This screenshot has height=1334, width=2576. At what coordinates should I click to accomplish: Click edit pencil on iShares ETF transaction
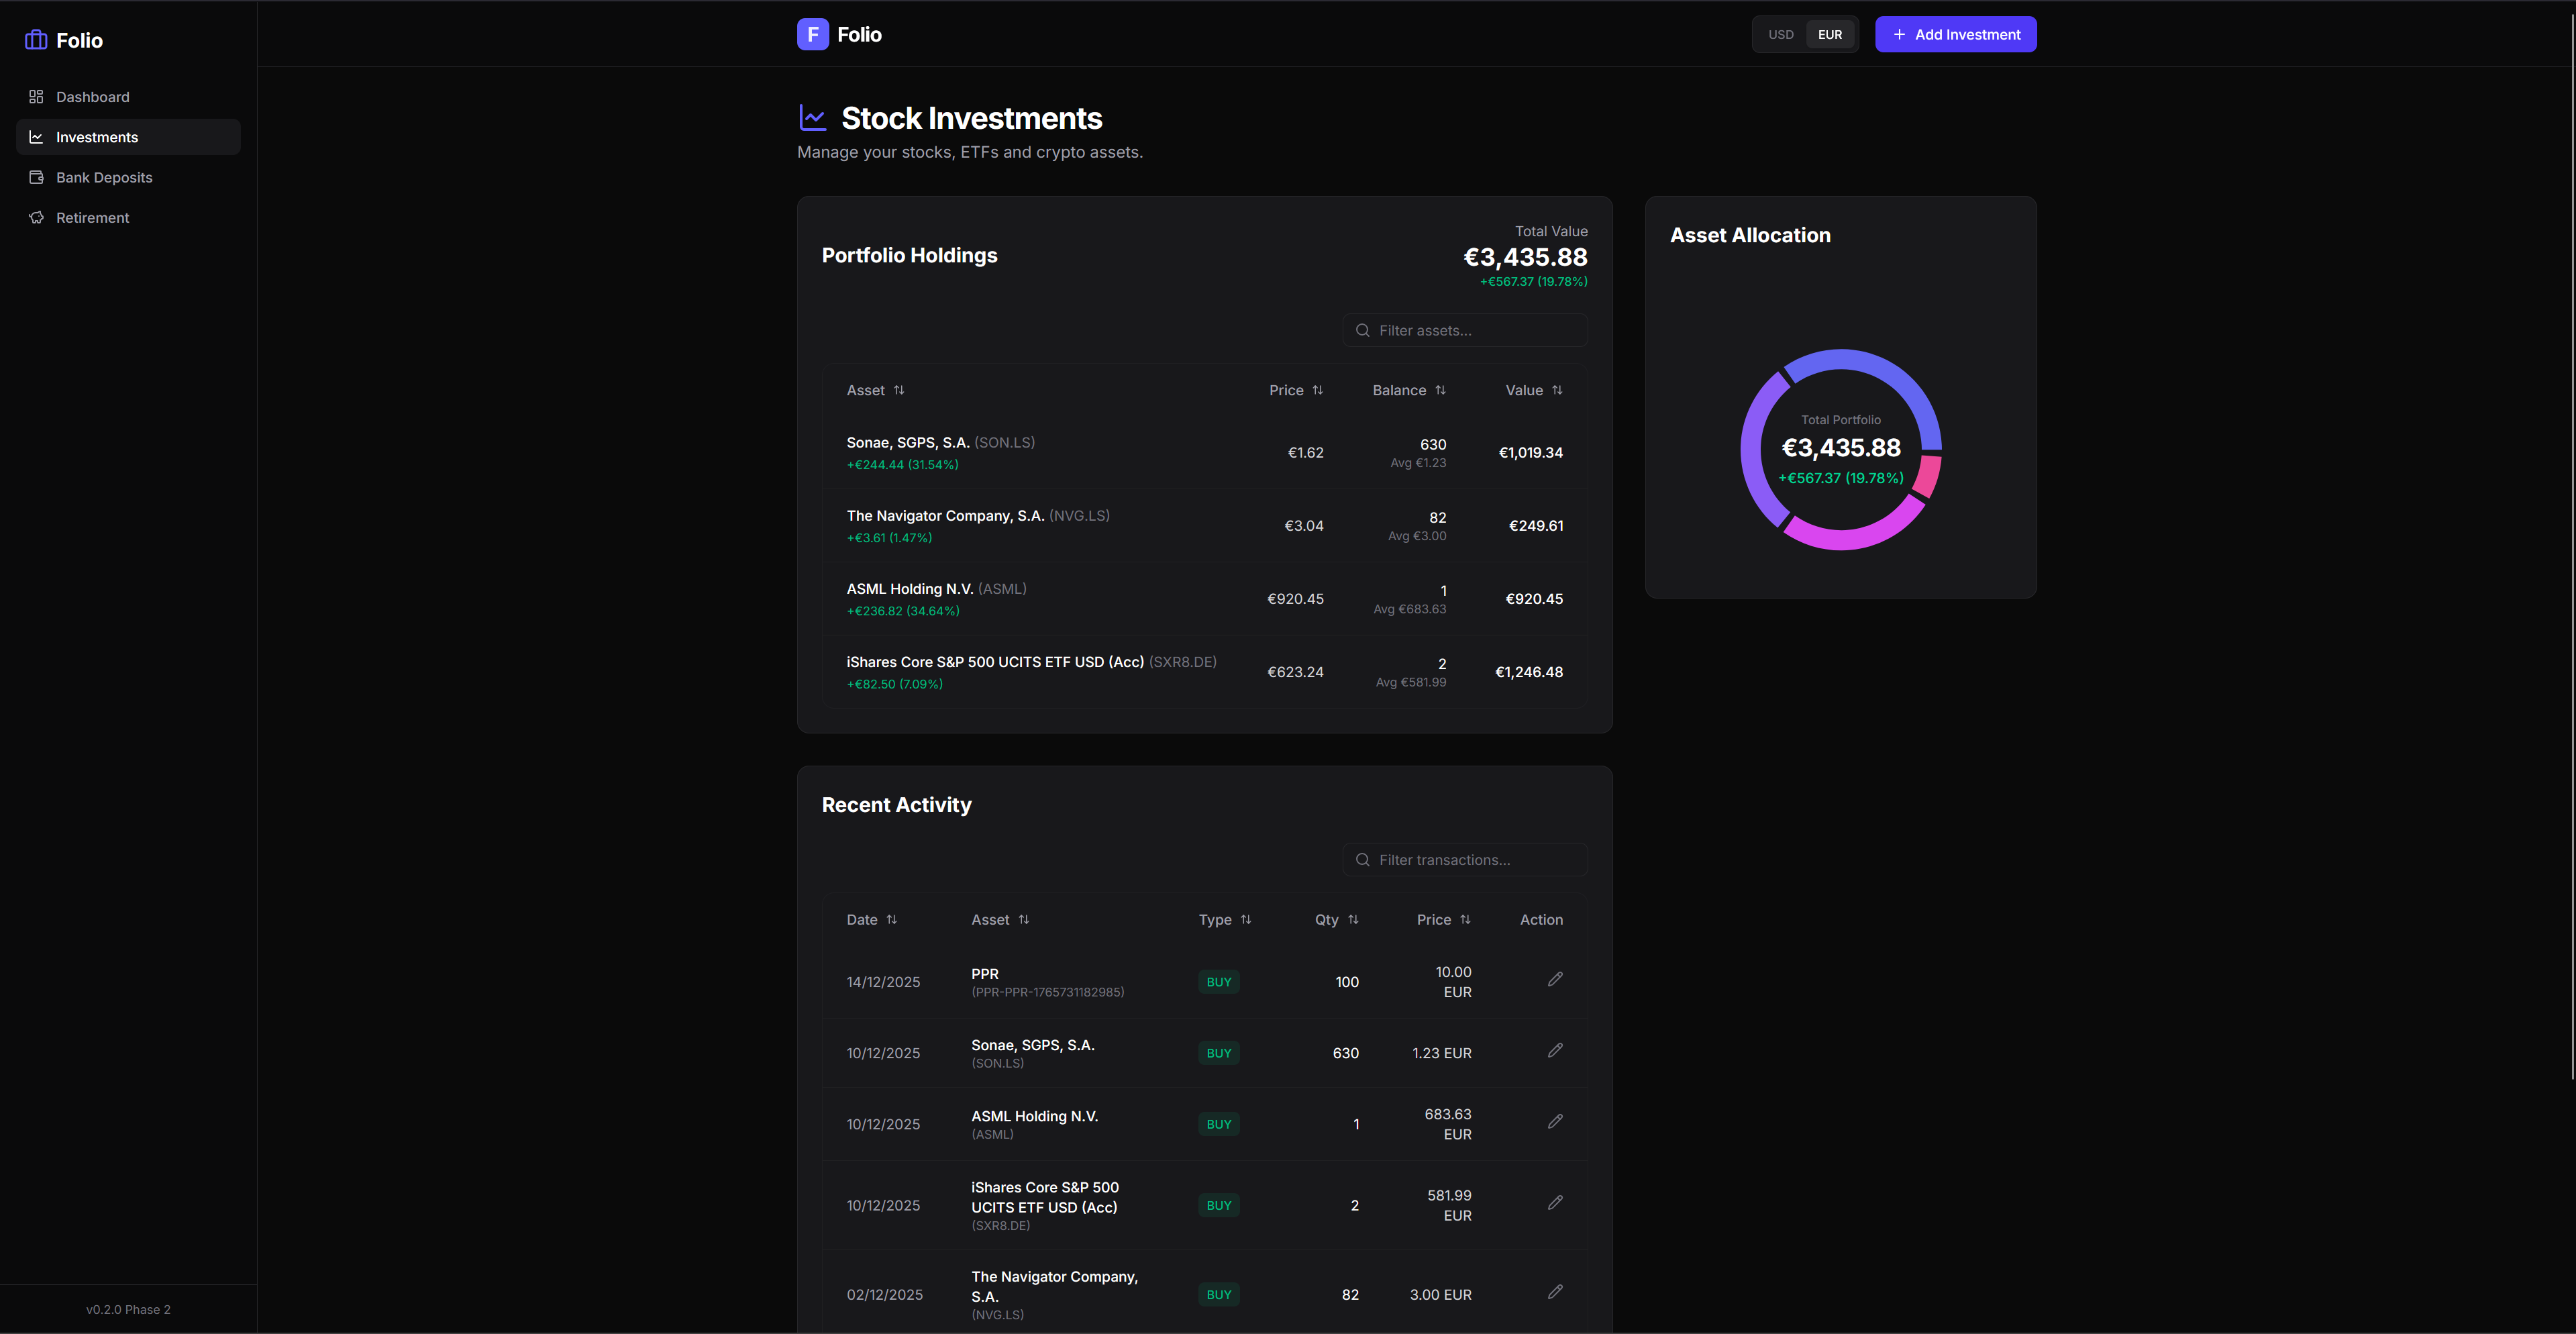(1555, 1203)
